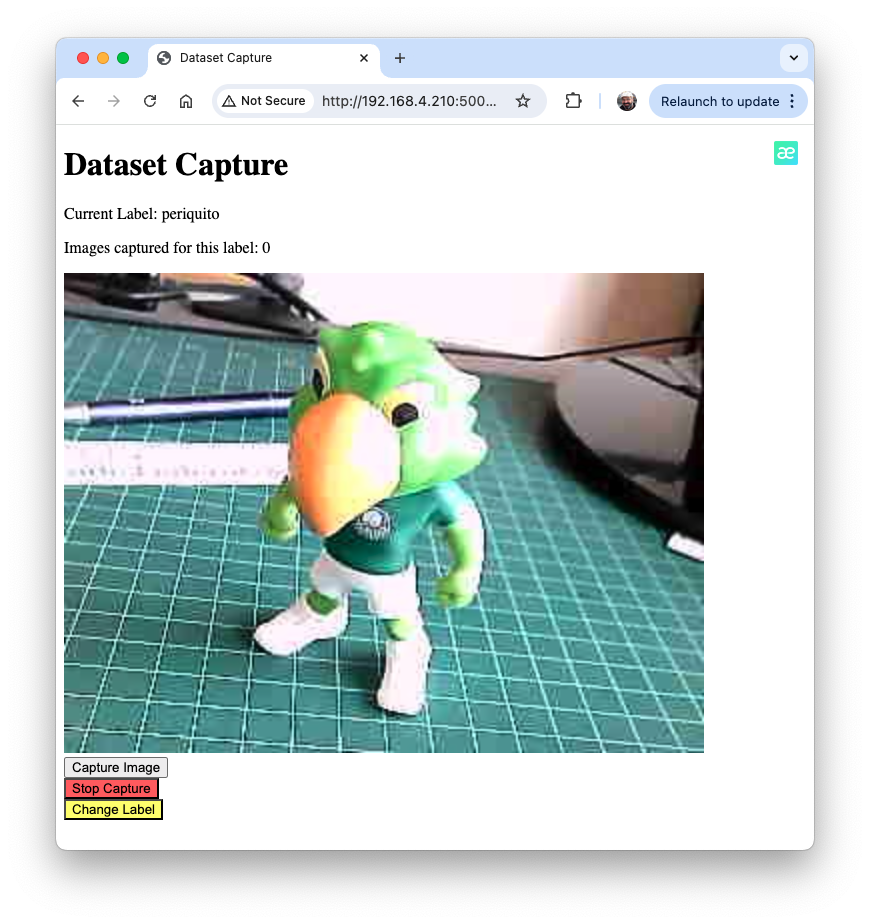The width and height of the screenshot is (870, 924).
Task: Click the browser forward arrow
Action: [114, 101]
